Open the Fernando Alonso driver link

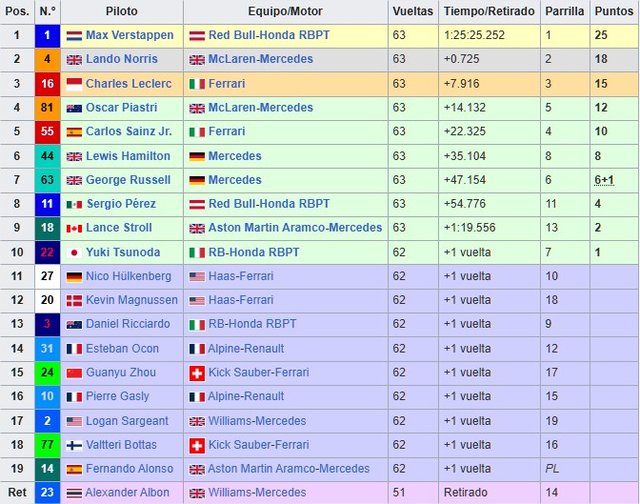coord(129,468)
